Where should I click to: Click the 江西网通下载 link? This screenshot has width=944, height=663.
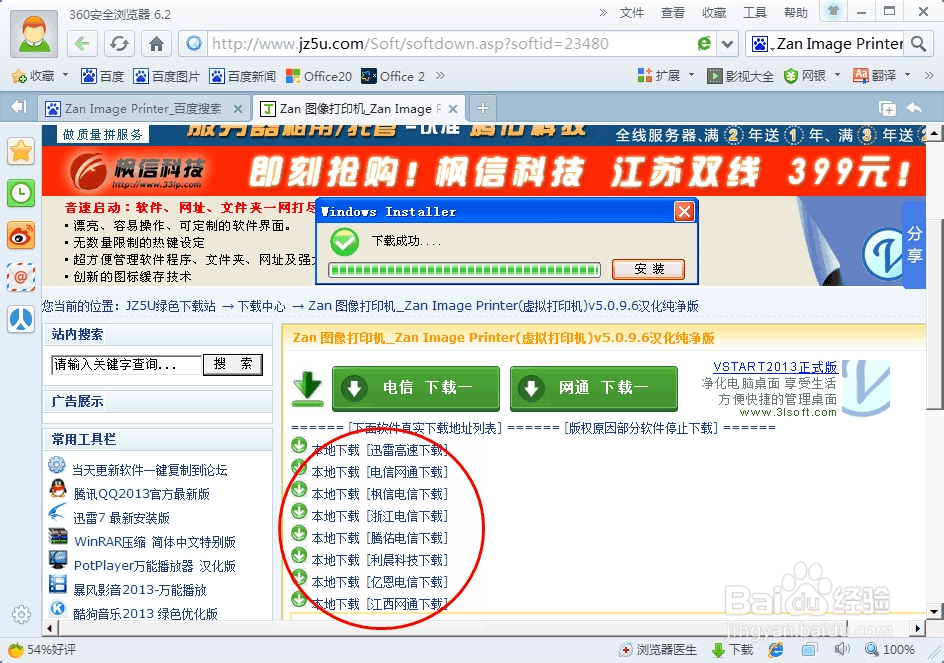click(408, 604)
